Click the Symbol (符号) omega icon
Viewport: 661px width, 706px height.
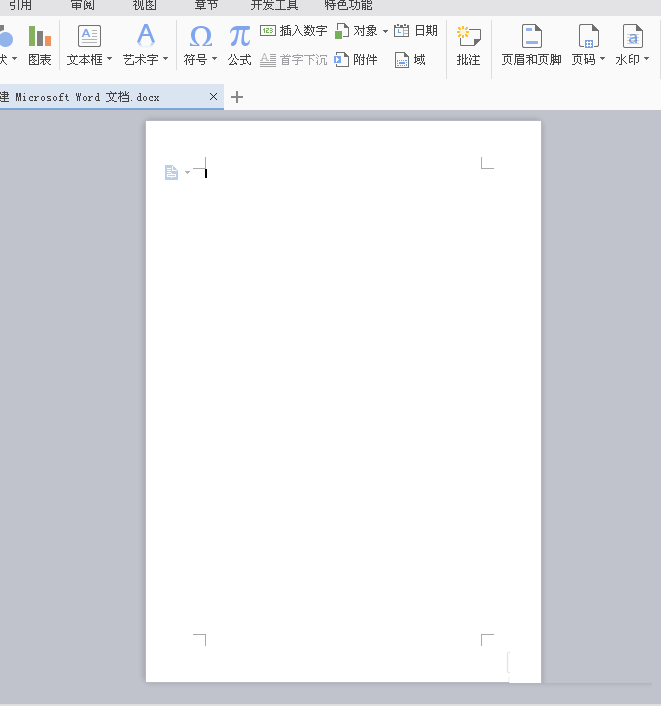coord(200,37)
